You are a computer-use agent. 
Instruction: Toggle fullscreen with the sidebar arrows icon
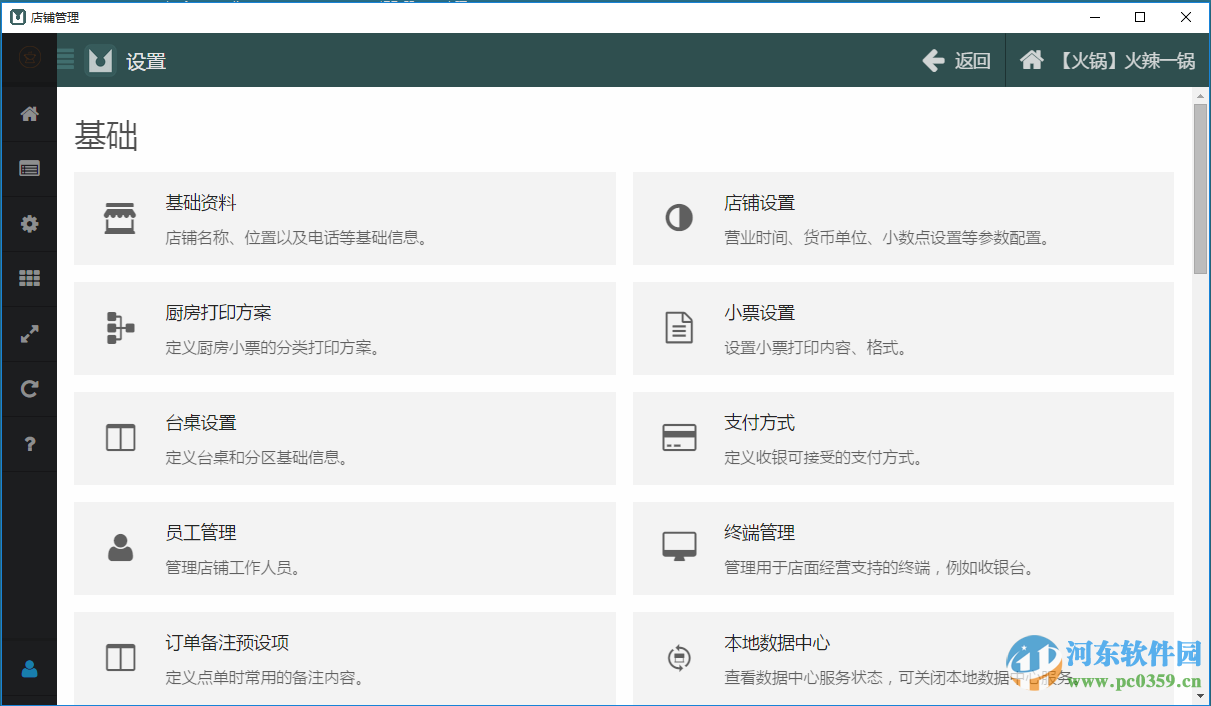click(30, 333)
